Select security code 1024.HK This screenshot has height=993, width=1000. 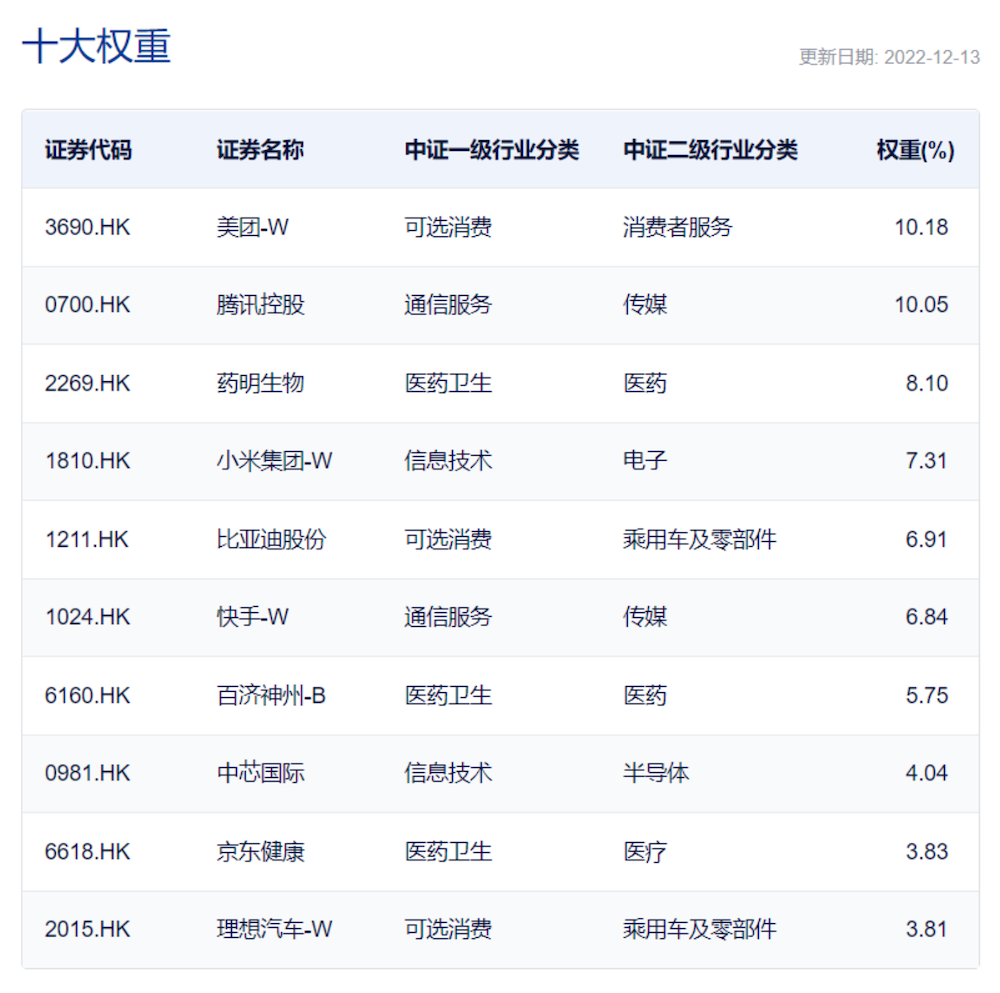(x=87, y=617)
